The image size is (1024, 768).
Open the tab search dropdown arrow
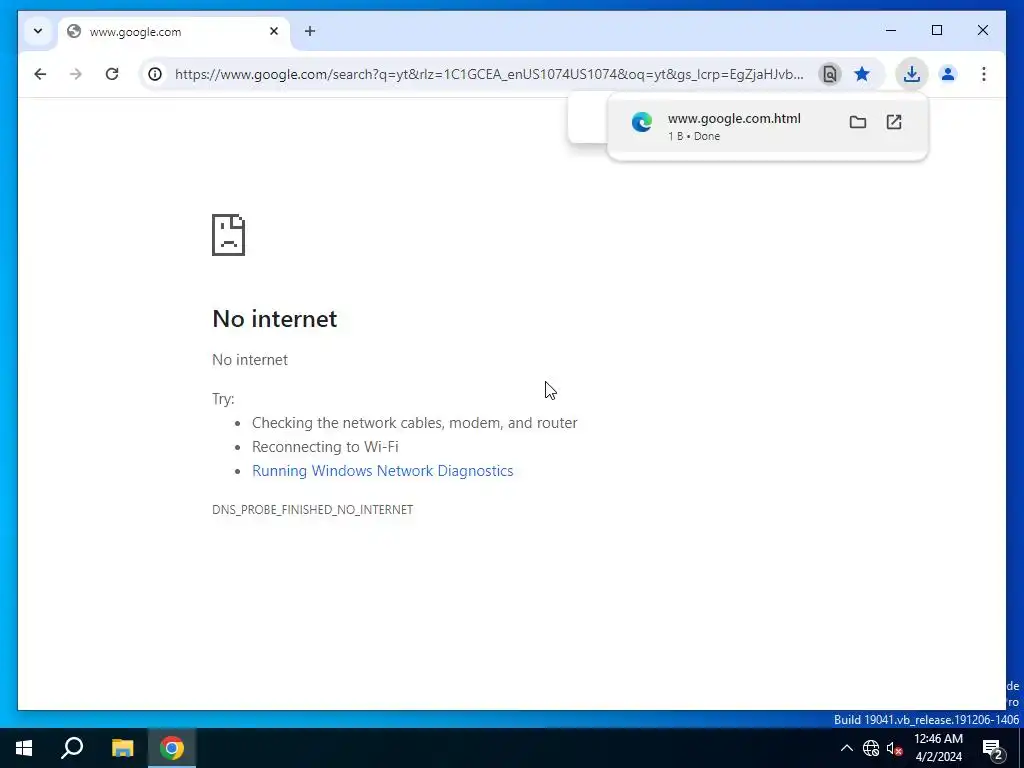[38, 31]
